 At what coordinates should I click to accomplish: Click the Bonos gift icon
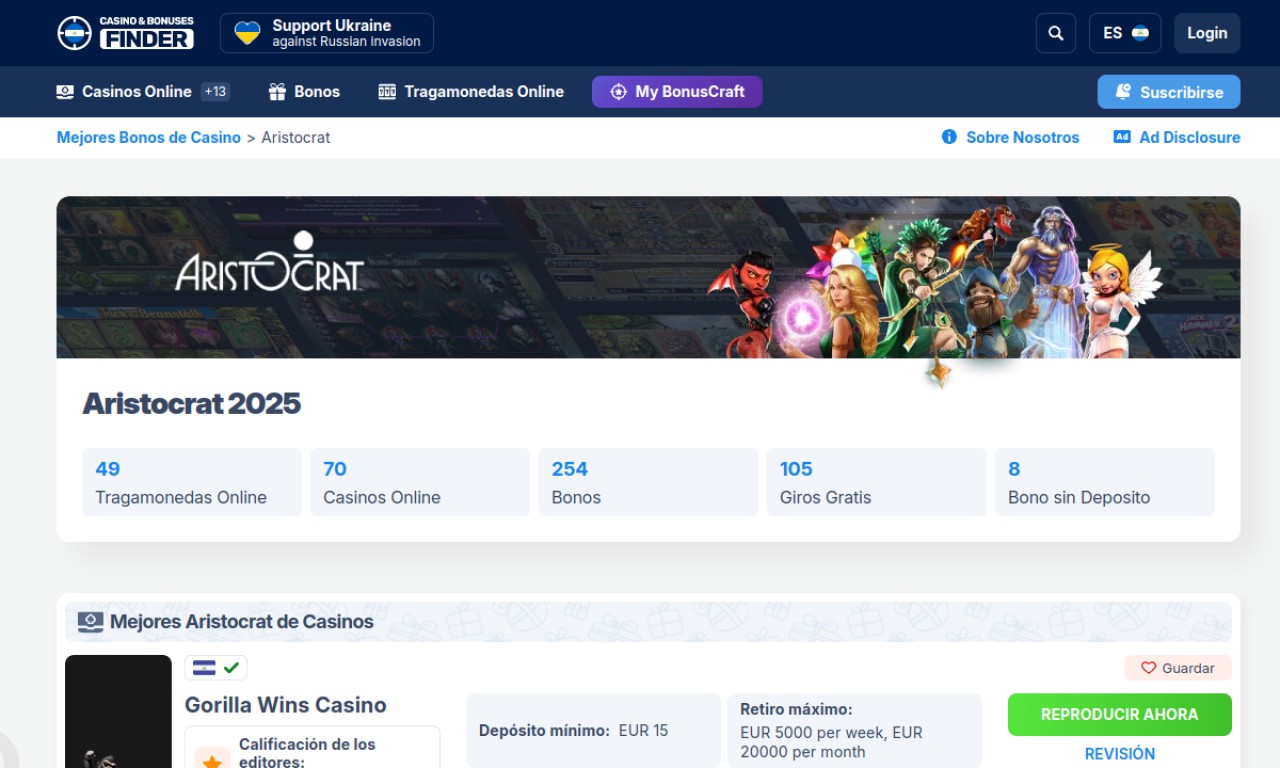pos(277,92)
